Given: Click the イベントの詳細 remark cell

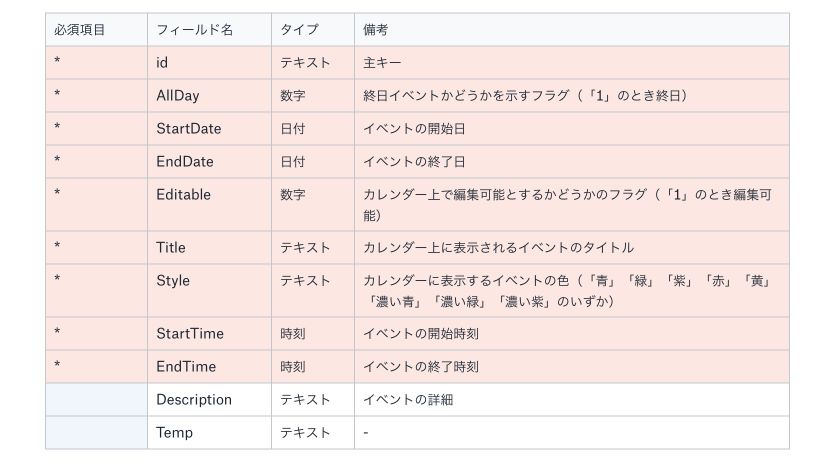Looking at the screenshot, I should point(572,400).
